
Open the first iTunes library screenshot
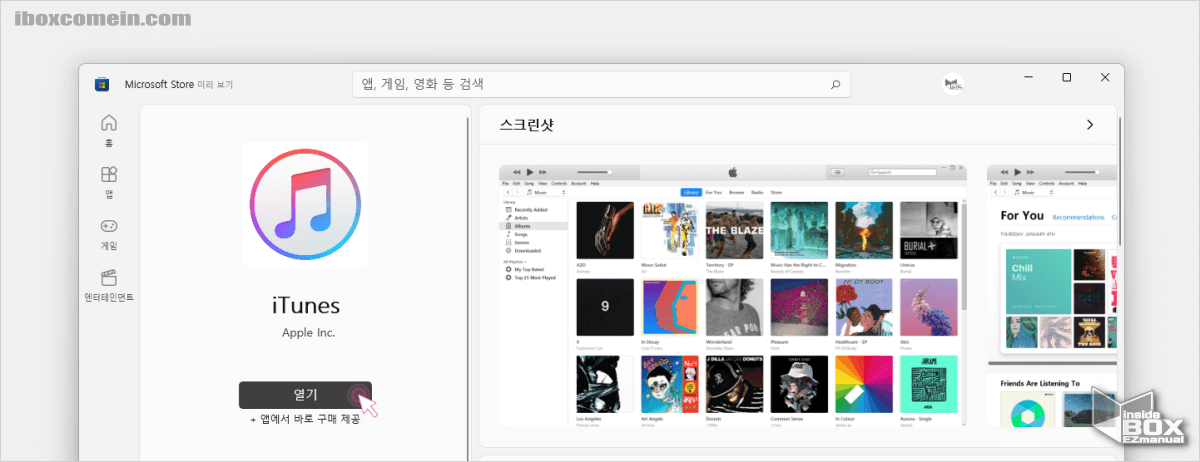[733, 295]
